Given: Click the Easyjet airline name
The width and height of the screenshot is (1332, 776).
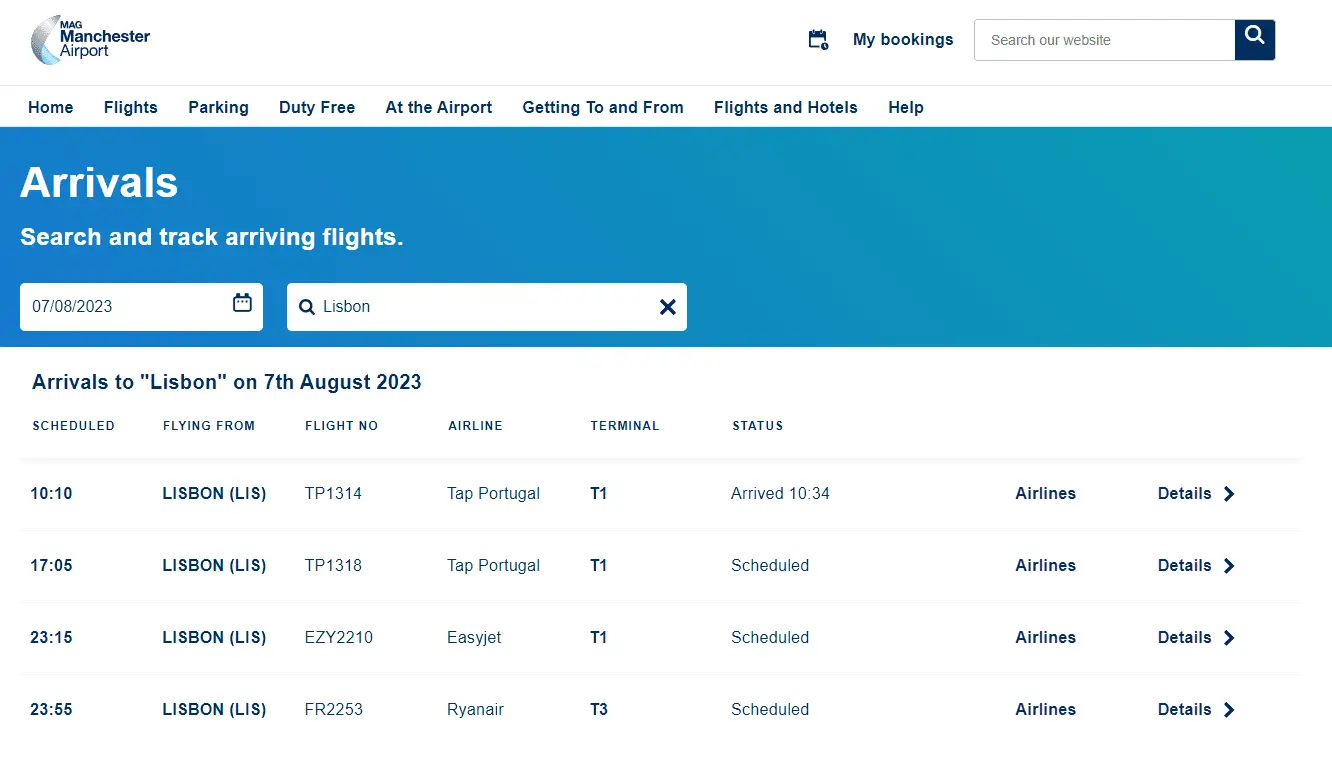Looking at the screenshot, I should tap(474, 638).
